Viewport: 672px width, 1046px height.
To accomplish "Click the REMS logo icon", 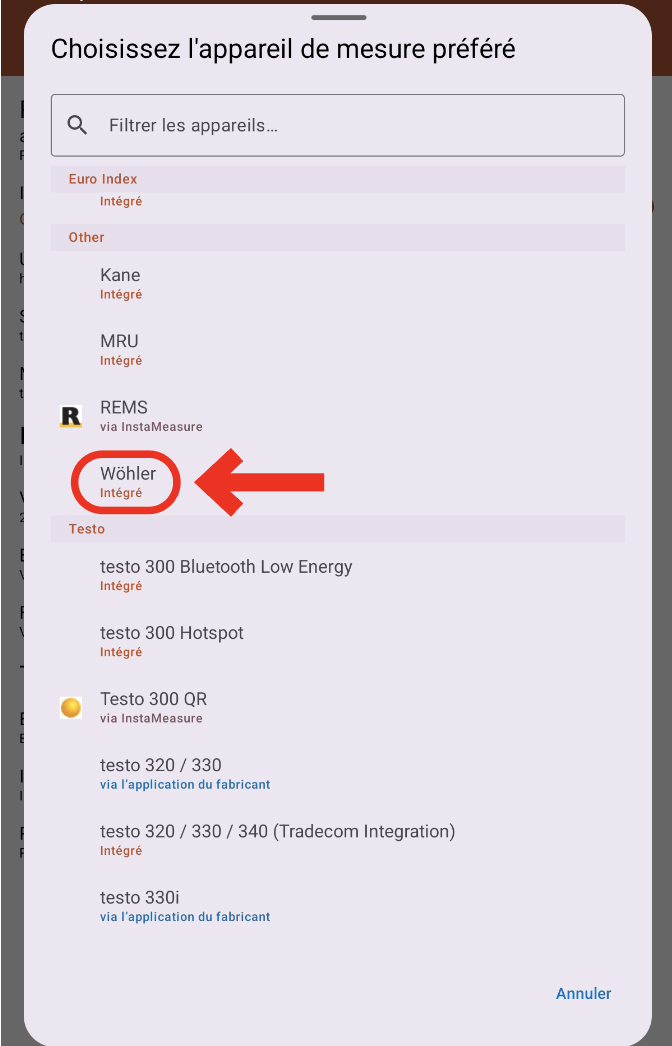I will point(71,416).
